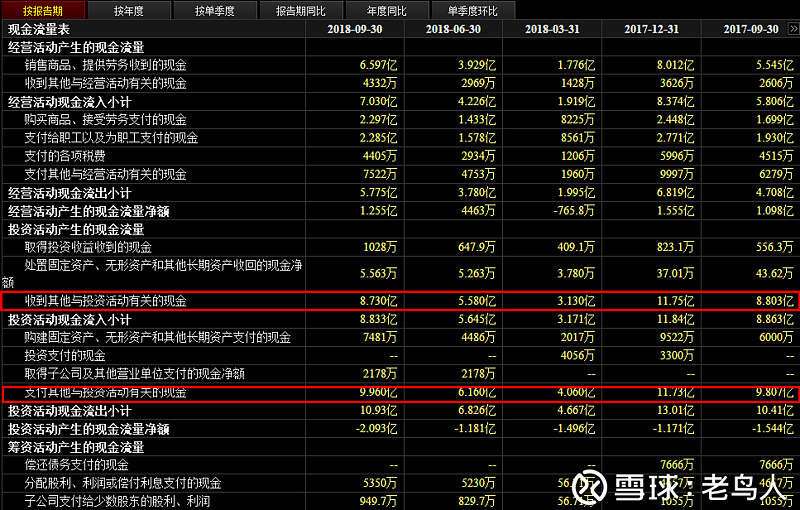Click the value 1.255亿 net operating cash
Image resolution: width=800 pixels, height=510 pixels.
(x=378, y=211)
